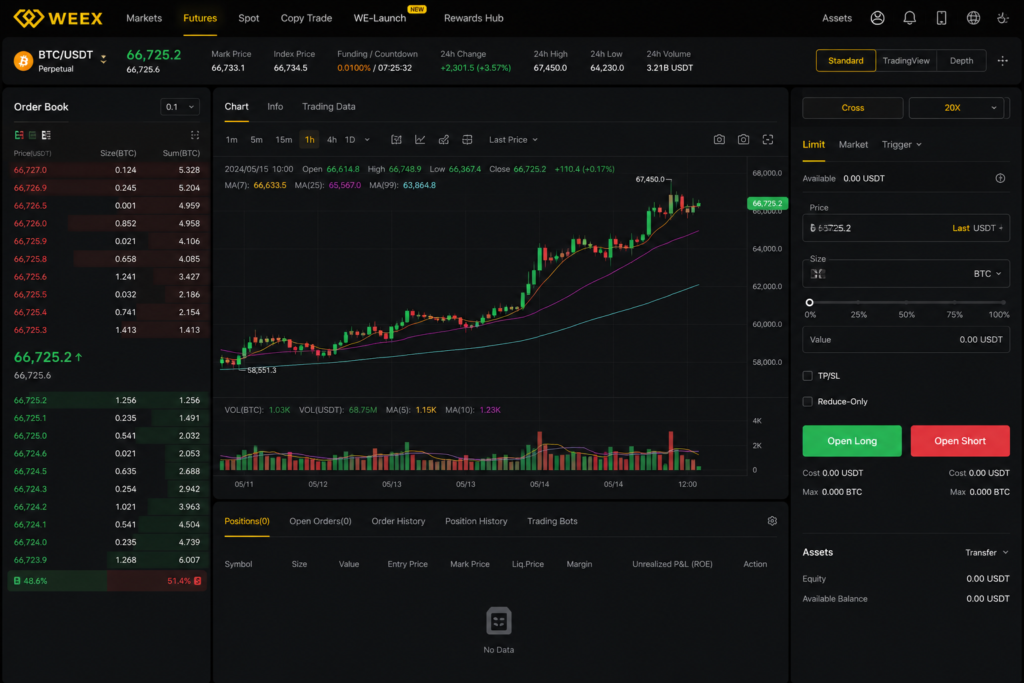The height and width of the screenshot is (683, 1024).
Task: Click the 66,727.0 ask price row
Action: 106,170
